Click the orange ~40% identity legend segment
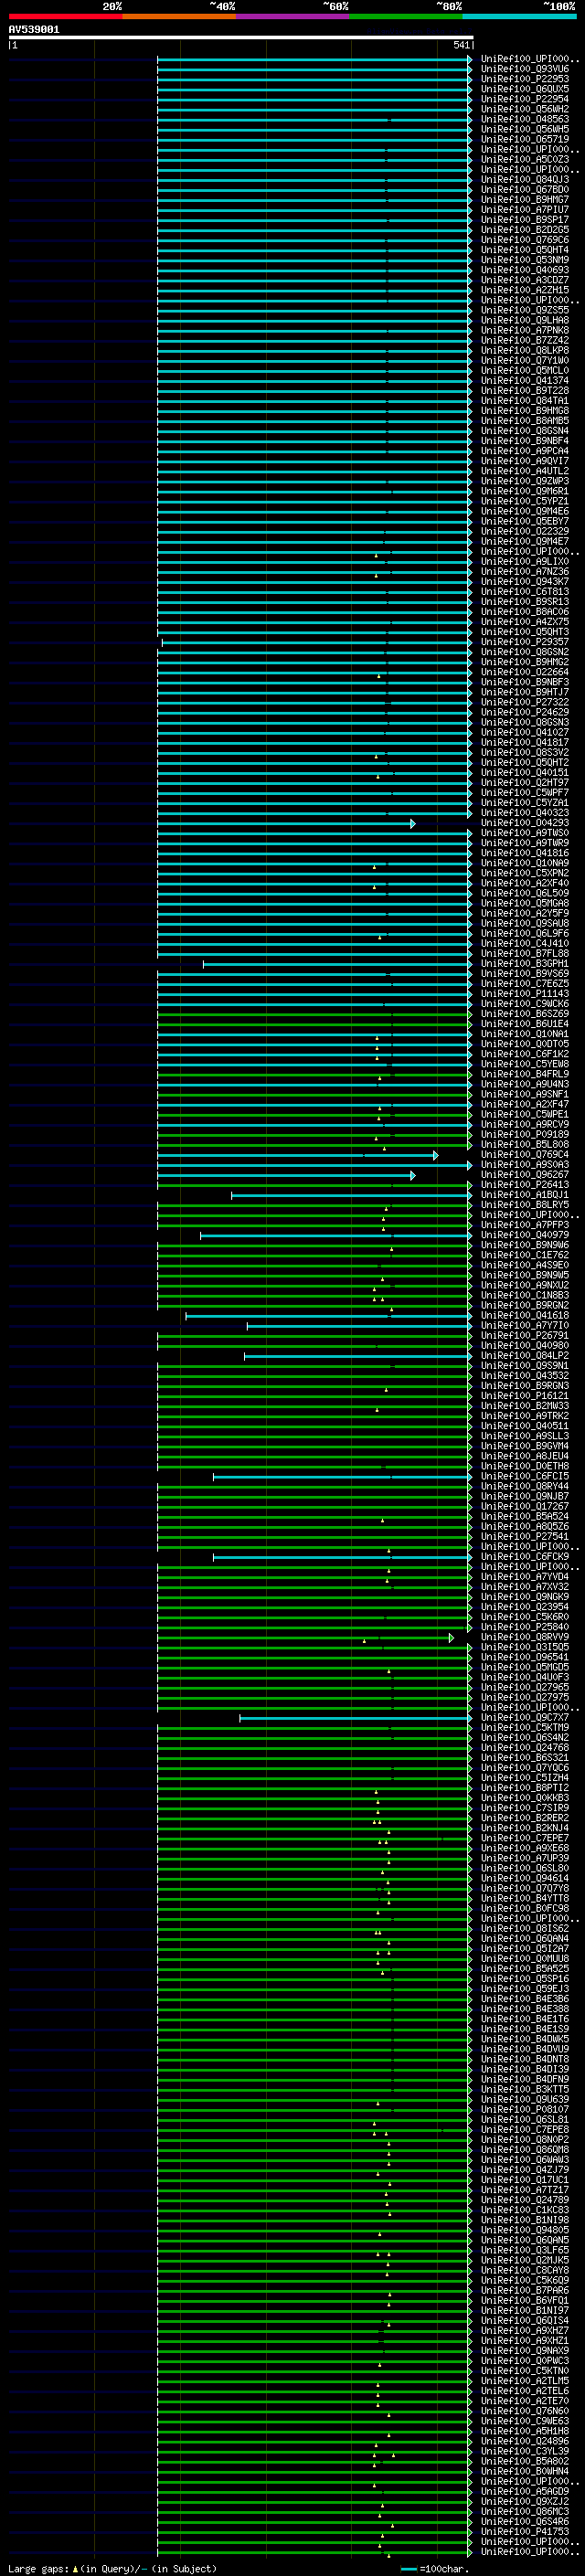The width and height of the screenshot is (585, 2576). point(179,16)
